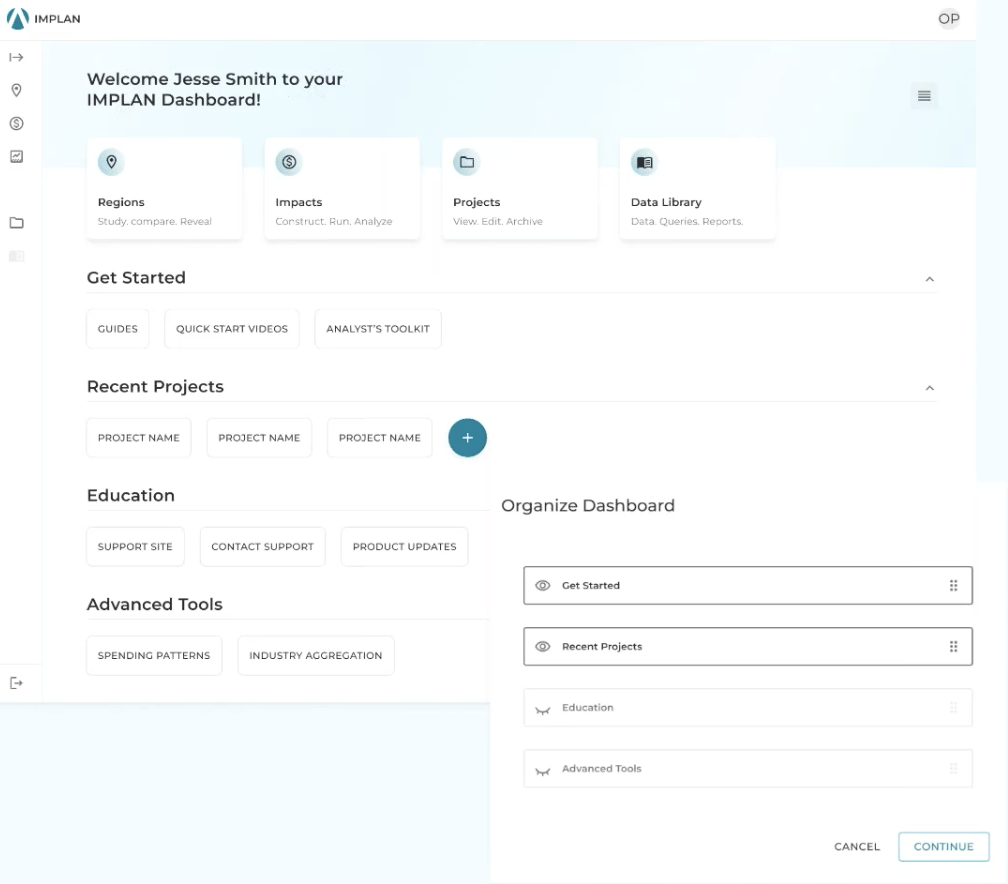Screen dimensions: 1008x884
Task: Click the sidebar chart icon
Action: 16,156
